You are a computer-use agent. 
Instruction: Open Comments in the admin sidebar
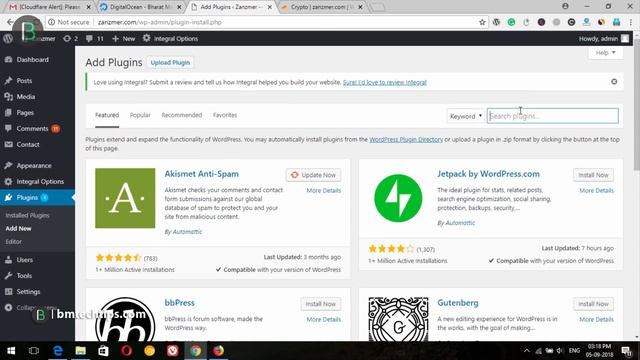click(32, 129)
